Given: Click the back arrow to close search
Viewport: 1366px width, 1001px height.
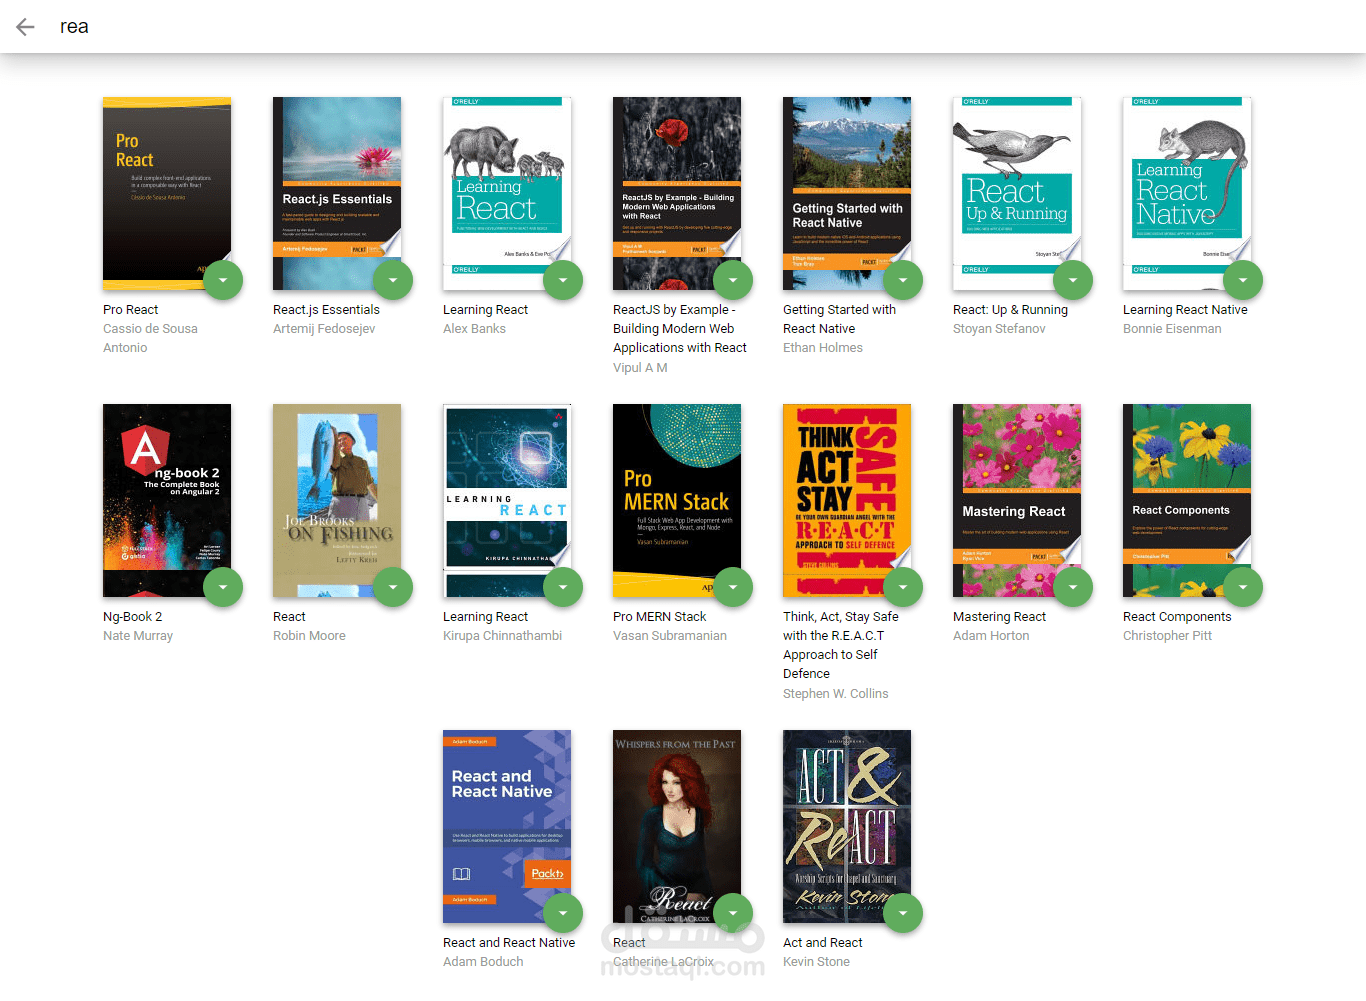Looking at the screenshot, I should tap(26, 27).
